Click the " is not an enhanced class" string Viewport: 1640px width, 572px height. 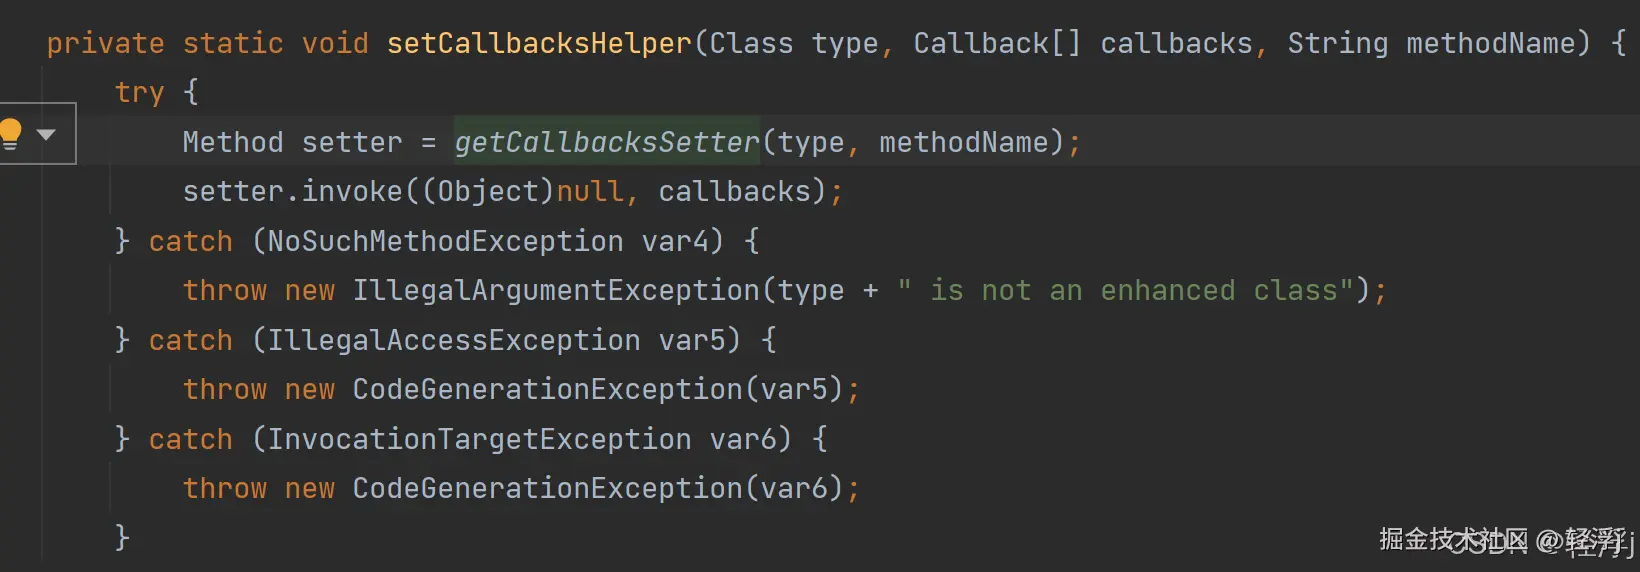[x=1125, y=290]
